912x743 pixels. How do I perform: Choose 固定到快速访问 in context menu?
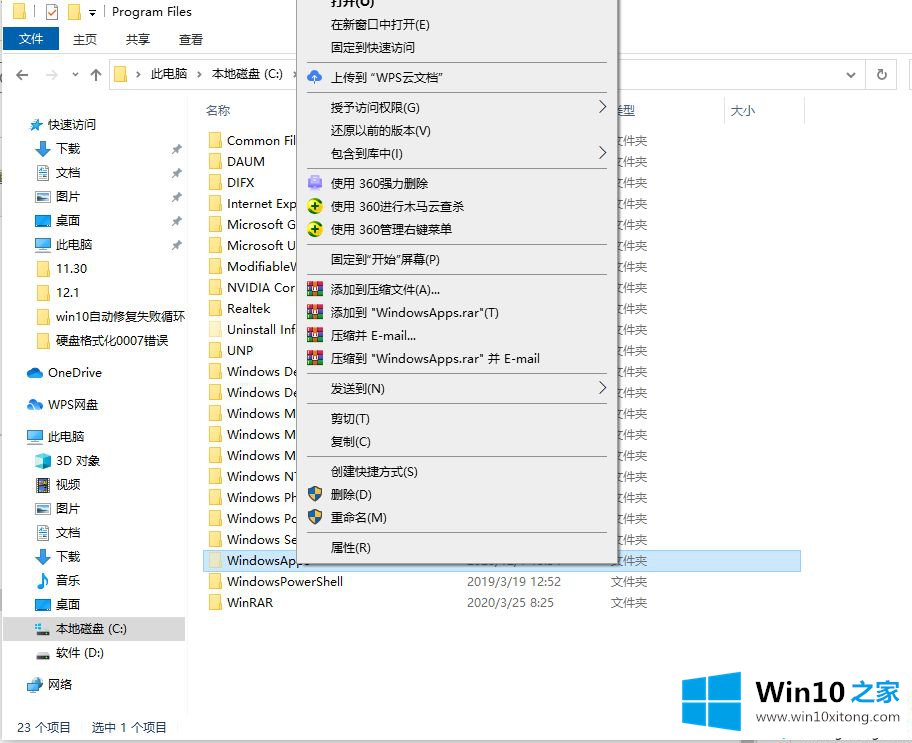pos(373,48)
